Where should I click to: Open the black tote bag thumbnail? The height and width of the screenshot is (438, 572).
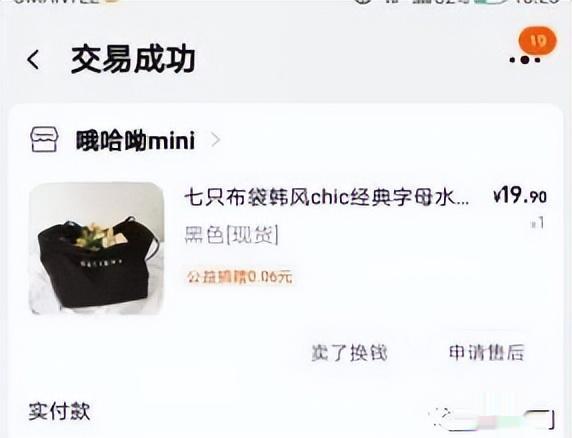point(96,248)
